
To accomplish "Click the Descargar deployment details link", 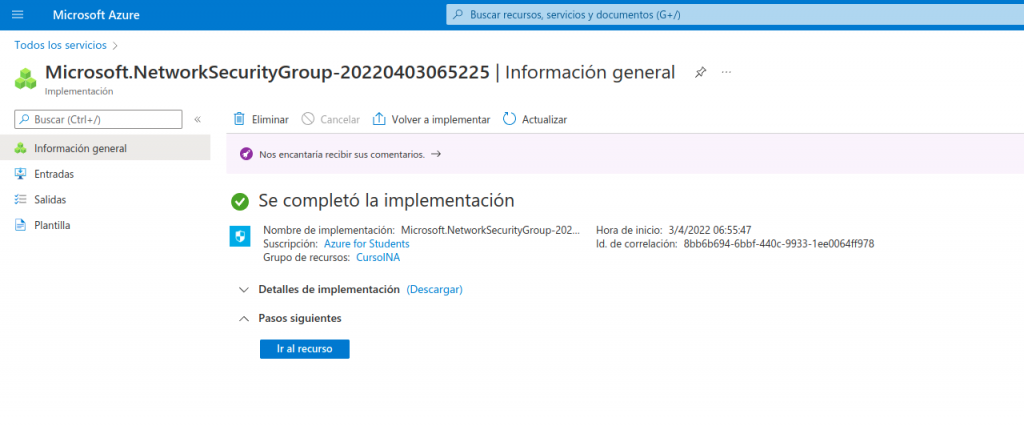I will tap(434, 289).
